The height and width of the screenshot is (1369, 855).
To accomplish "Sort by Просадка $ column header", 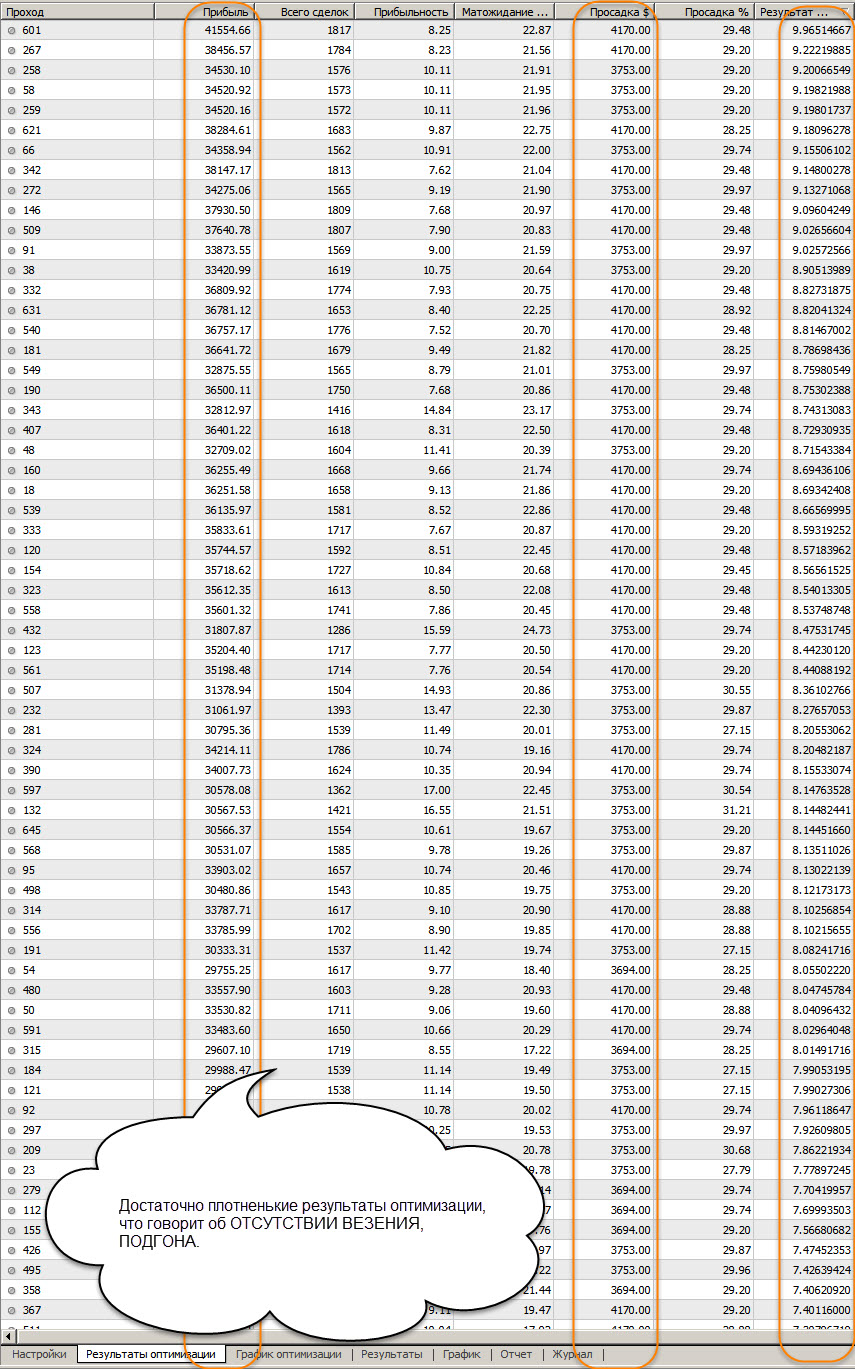I will pyautogui.click(x=604, y=12).
